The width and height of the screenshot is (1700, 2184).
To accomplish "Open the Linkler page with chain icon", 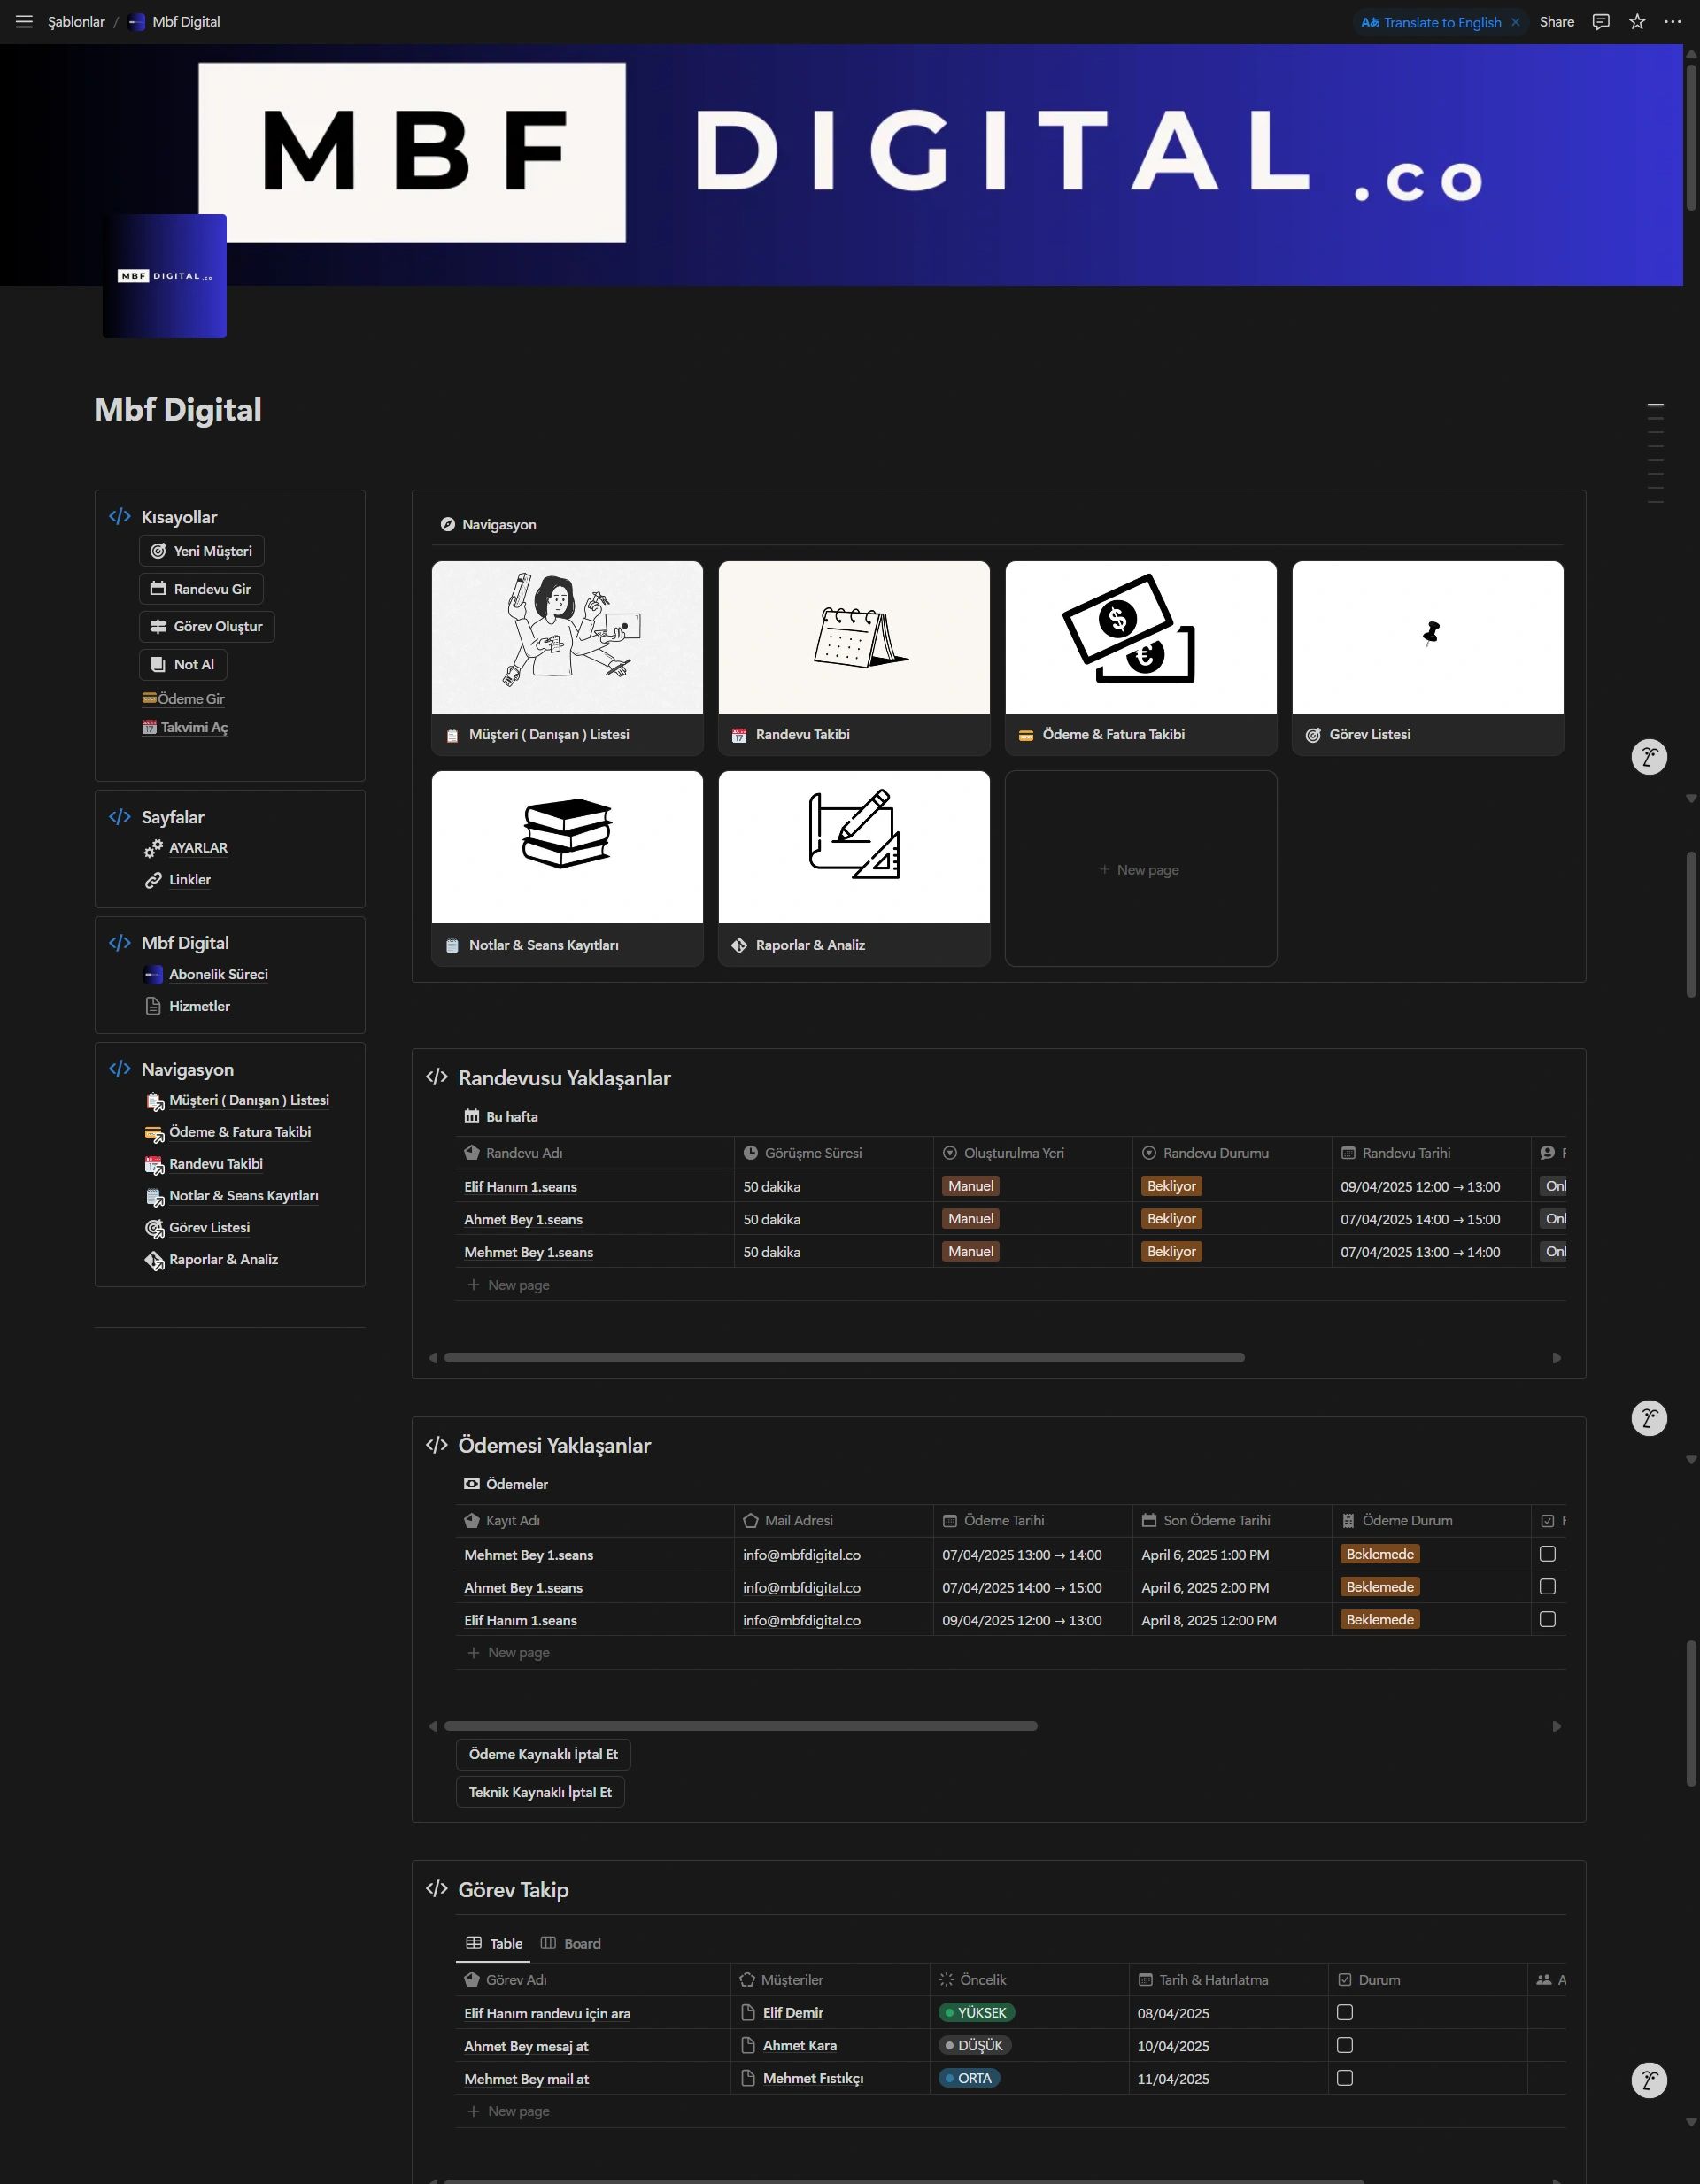I will 189,880.
